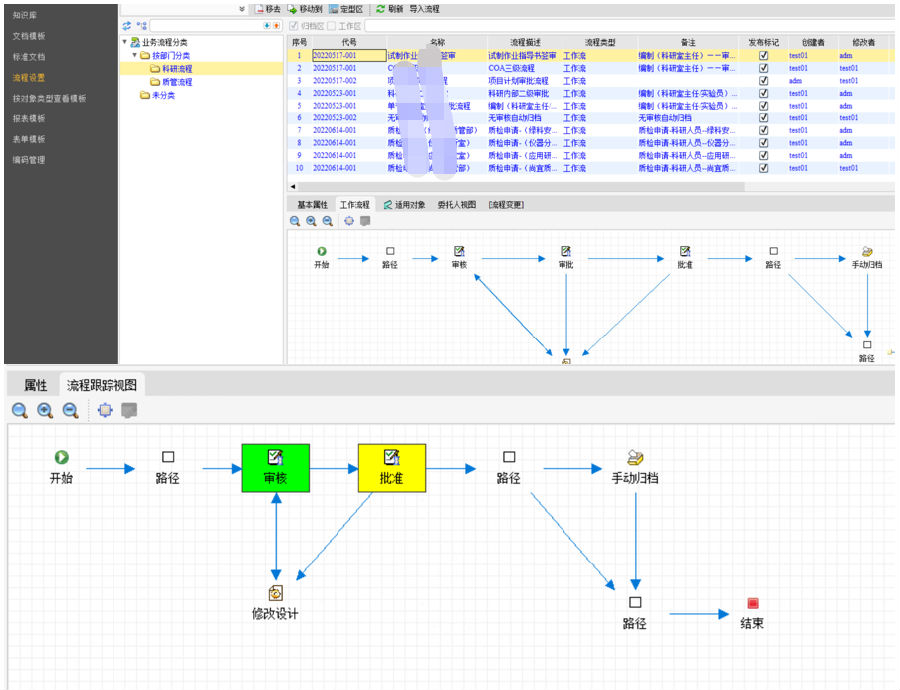Image resolution: width=900 pixels, height=690 pixels.
Task: Open 报表模板 in the left sidebar
Action: tap(29, 118)
